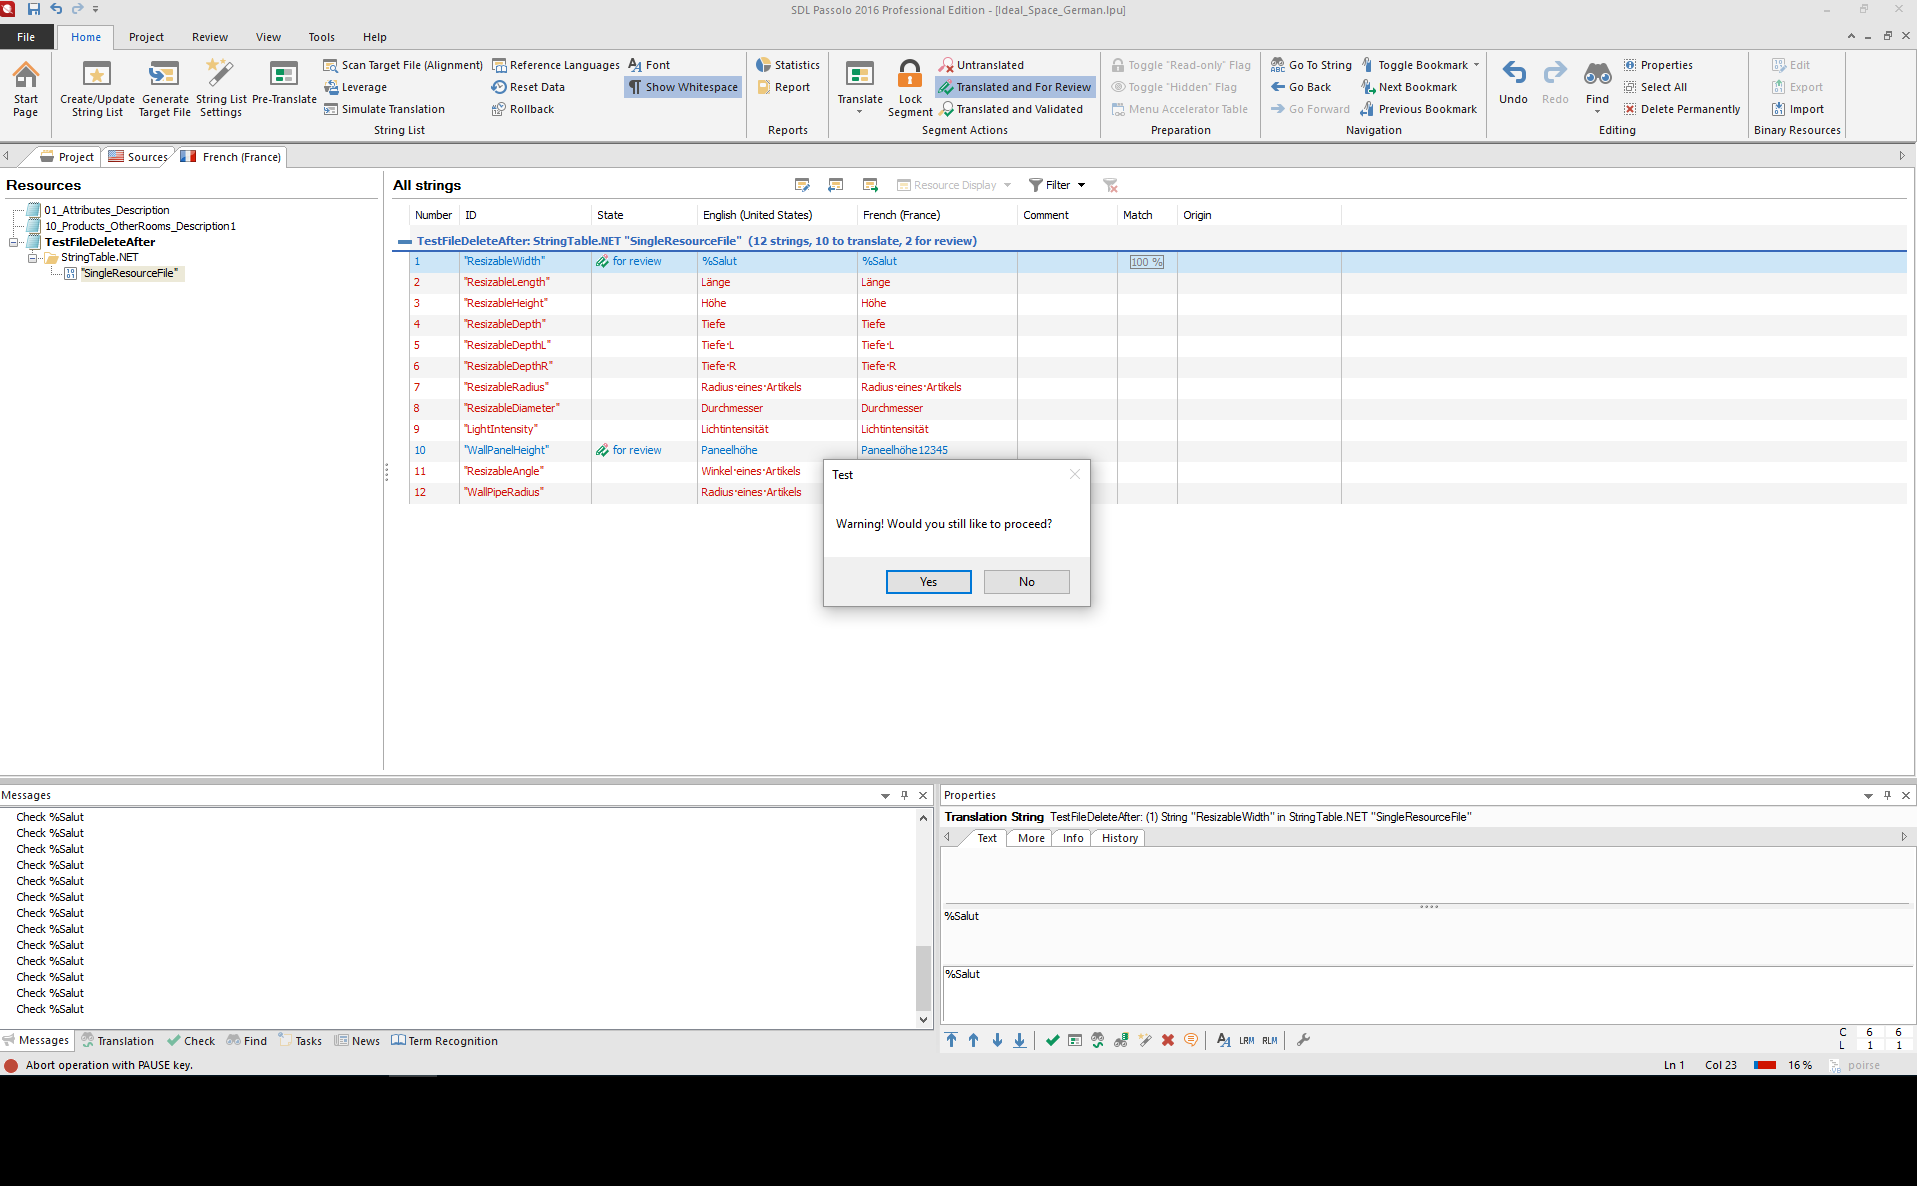Switch to Term Recognition tab
This screenshot has width=1917, height=1186.
tap(444, 1041)
